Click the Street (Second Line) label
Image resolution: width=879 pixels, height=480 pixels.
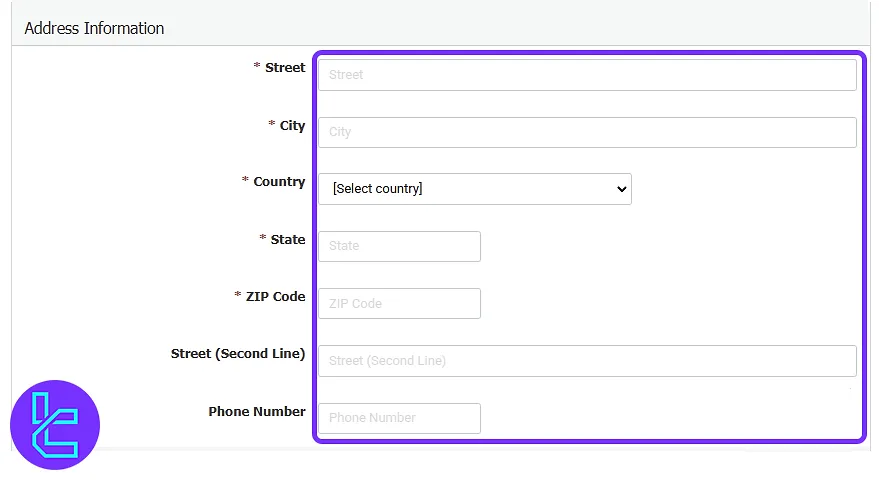point(238,354)
